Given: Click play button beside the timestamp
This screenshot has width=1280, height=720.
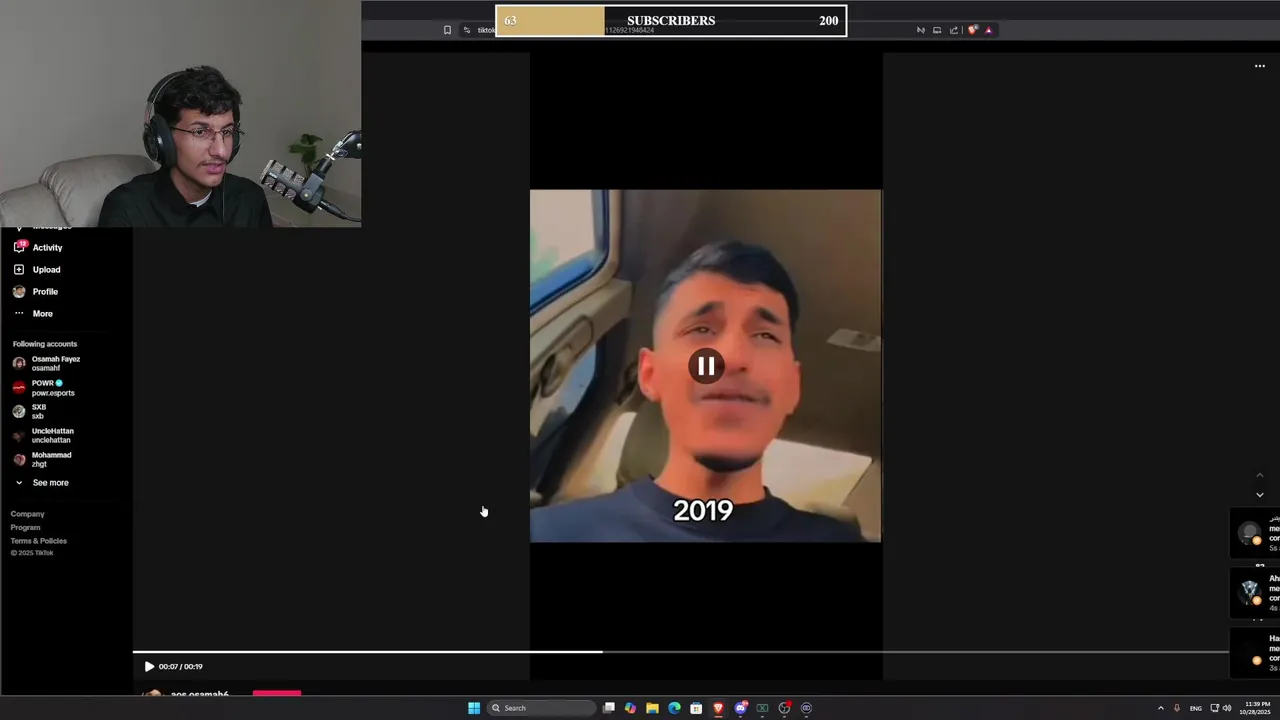Looking at the screenshot, I should coord(149,667).
